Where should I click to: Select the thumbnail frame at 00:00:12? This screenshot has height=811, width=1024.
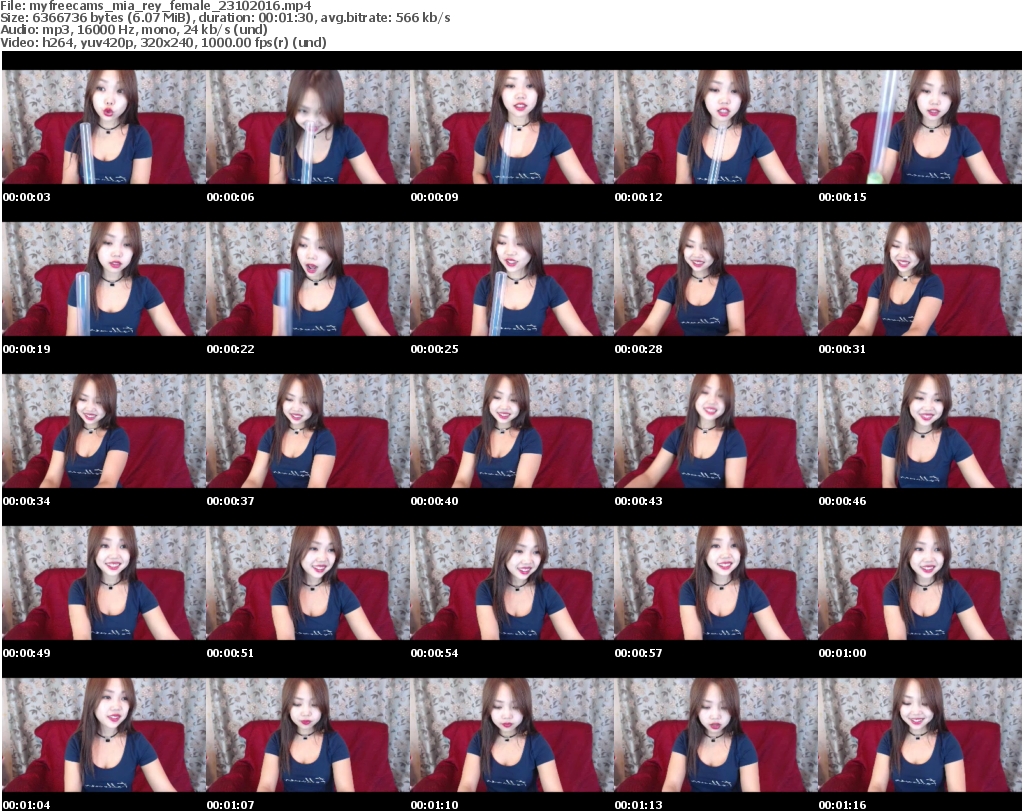pyautogui.click(x=716, y=127)
